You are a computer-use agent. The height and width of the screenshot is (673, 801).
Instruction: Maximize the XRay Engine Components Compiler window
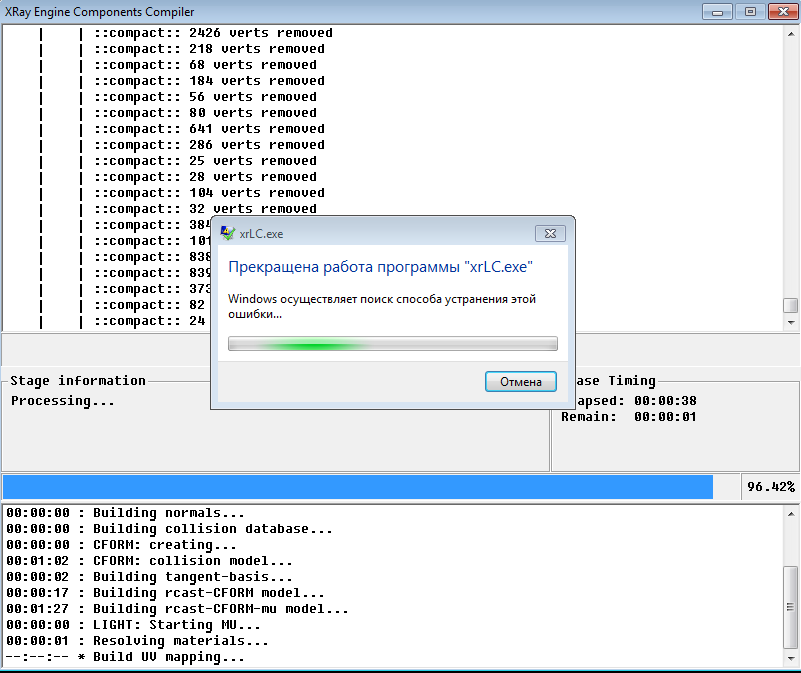747,11
